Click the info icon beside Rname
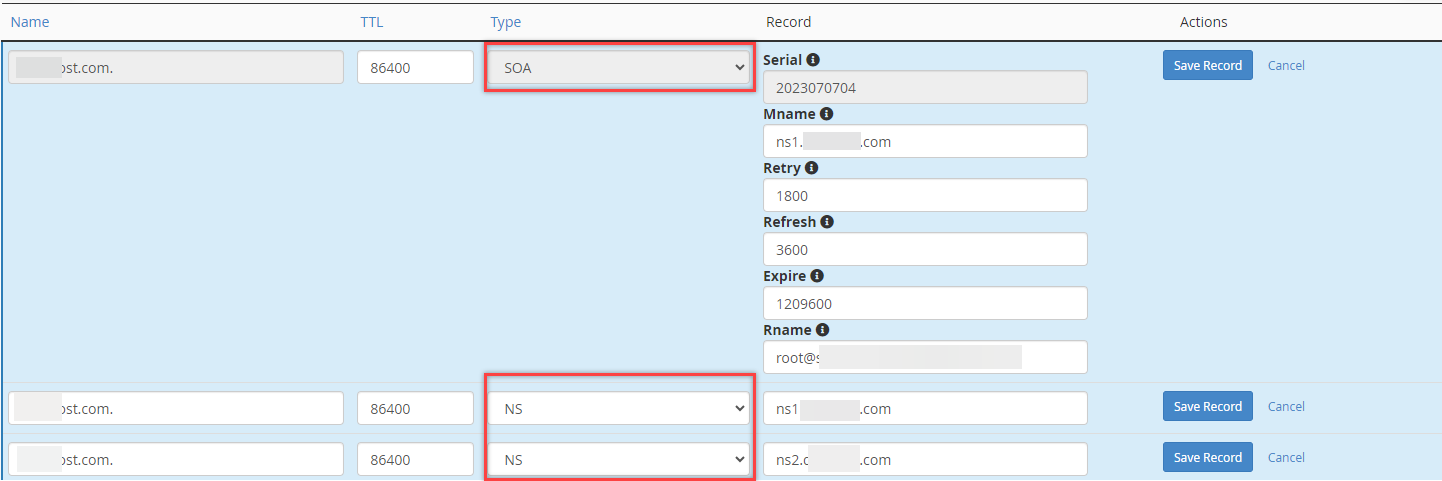The image size is (1442, 481). tap(822, 330)
